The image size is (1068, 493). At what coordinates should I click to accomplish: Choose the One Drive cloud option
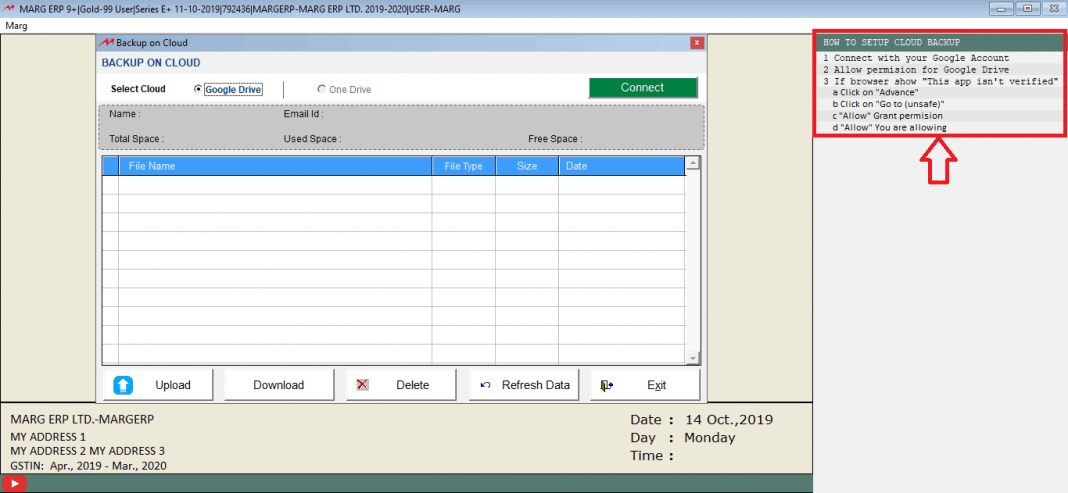click(321, 89)
